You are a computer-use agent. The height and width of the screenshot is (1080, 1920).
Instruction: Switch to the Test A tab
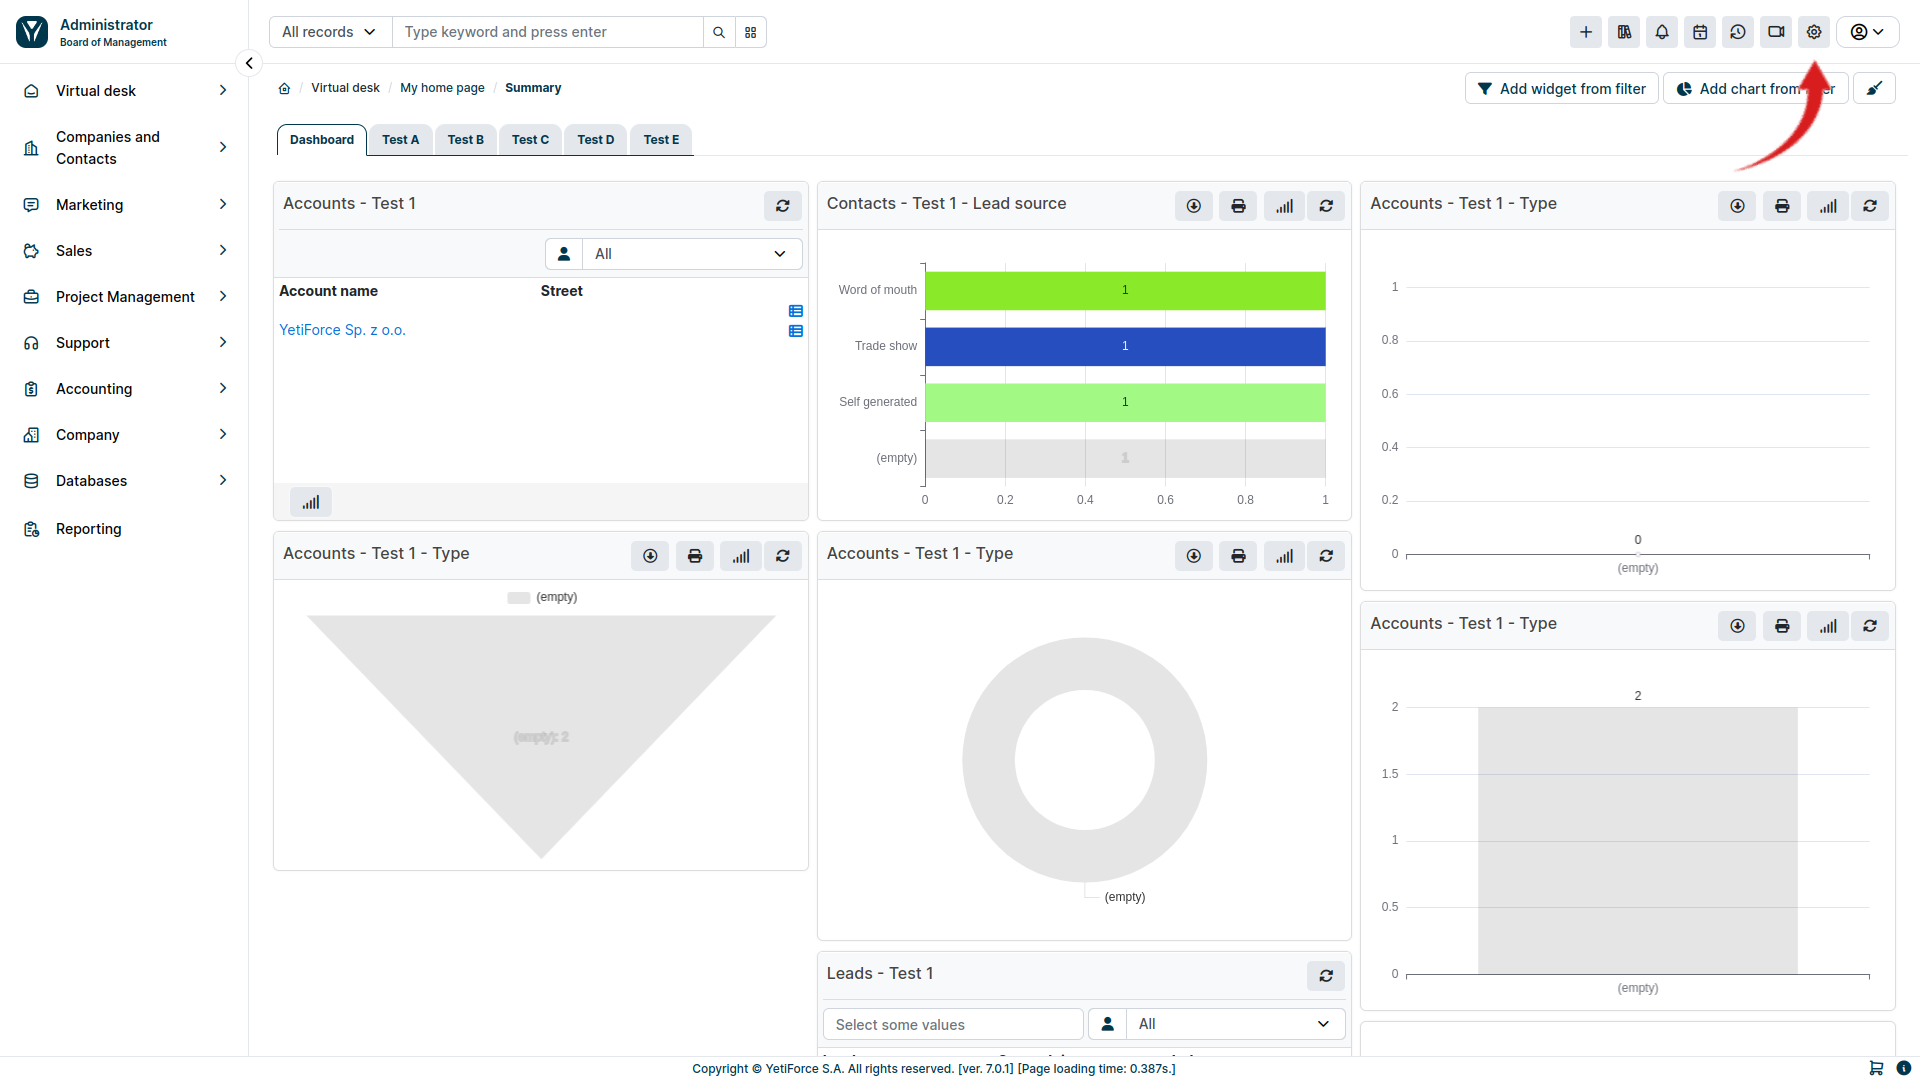401,140
